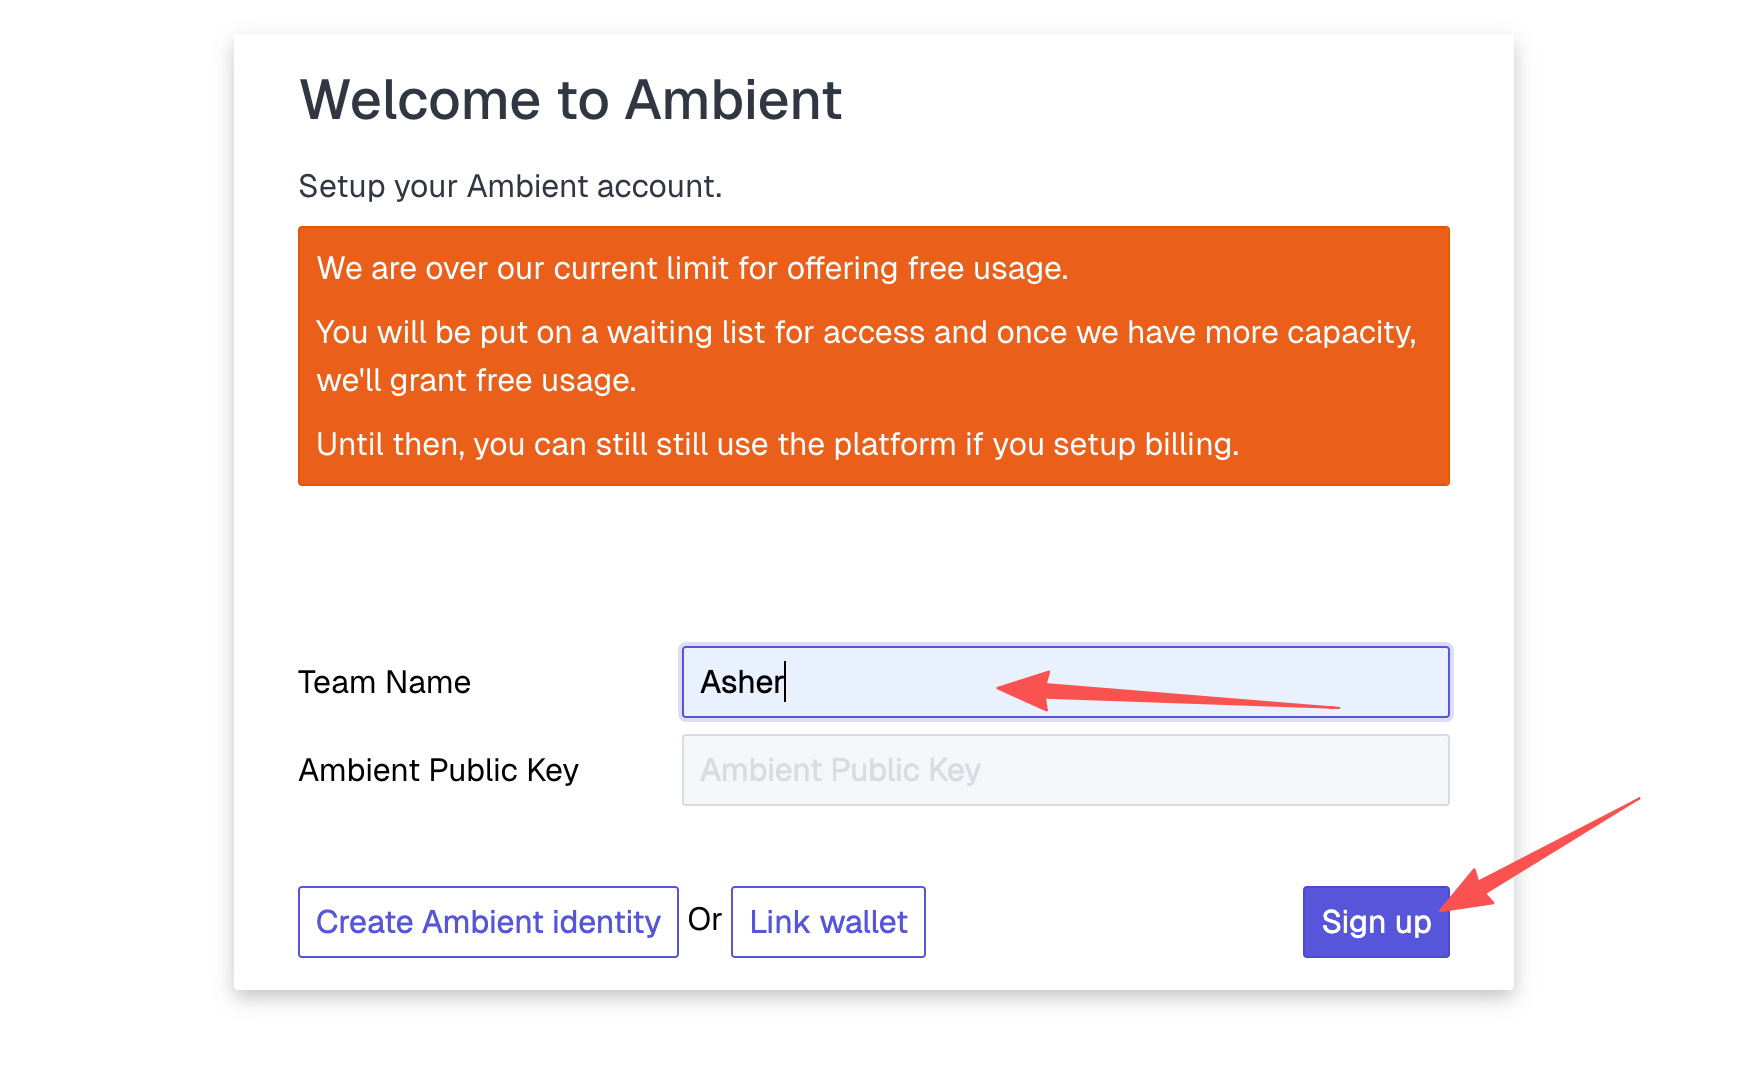
Task: Click the 'over our current limit' notice line
Action: pyautogui.click(x=692, y=268)
